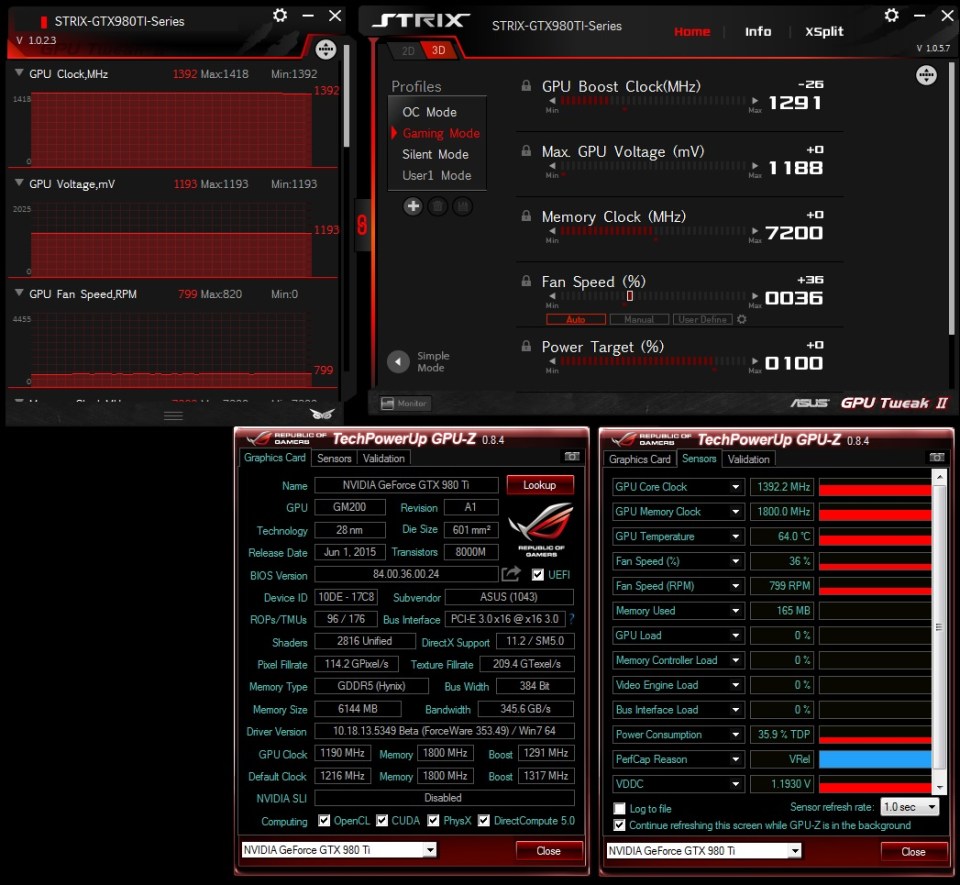
Task: Collapse the GPU Clock,MHz graph
Action: coord(19,73)
